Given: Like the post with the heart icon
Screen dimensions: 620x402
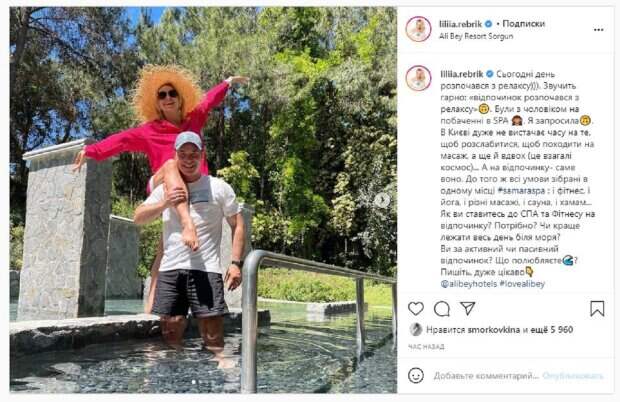Looking at the screenshot, I should [416, 308].
